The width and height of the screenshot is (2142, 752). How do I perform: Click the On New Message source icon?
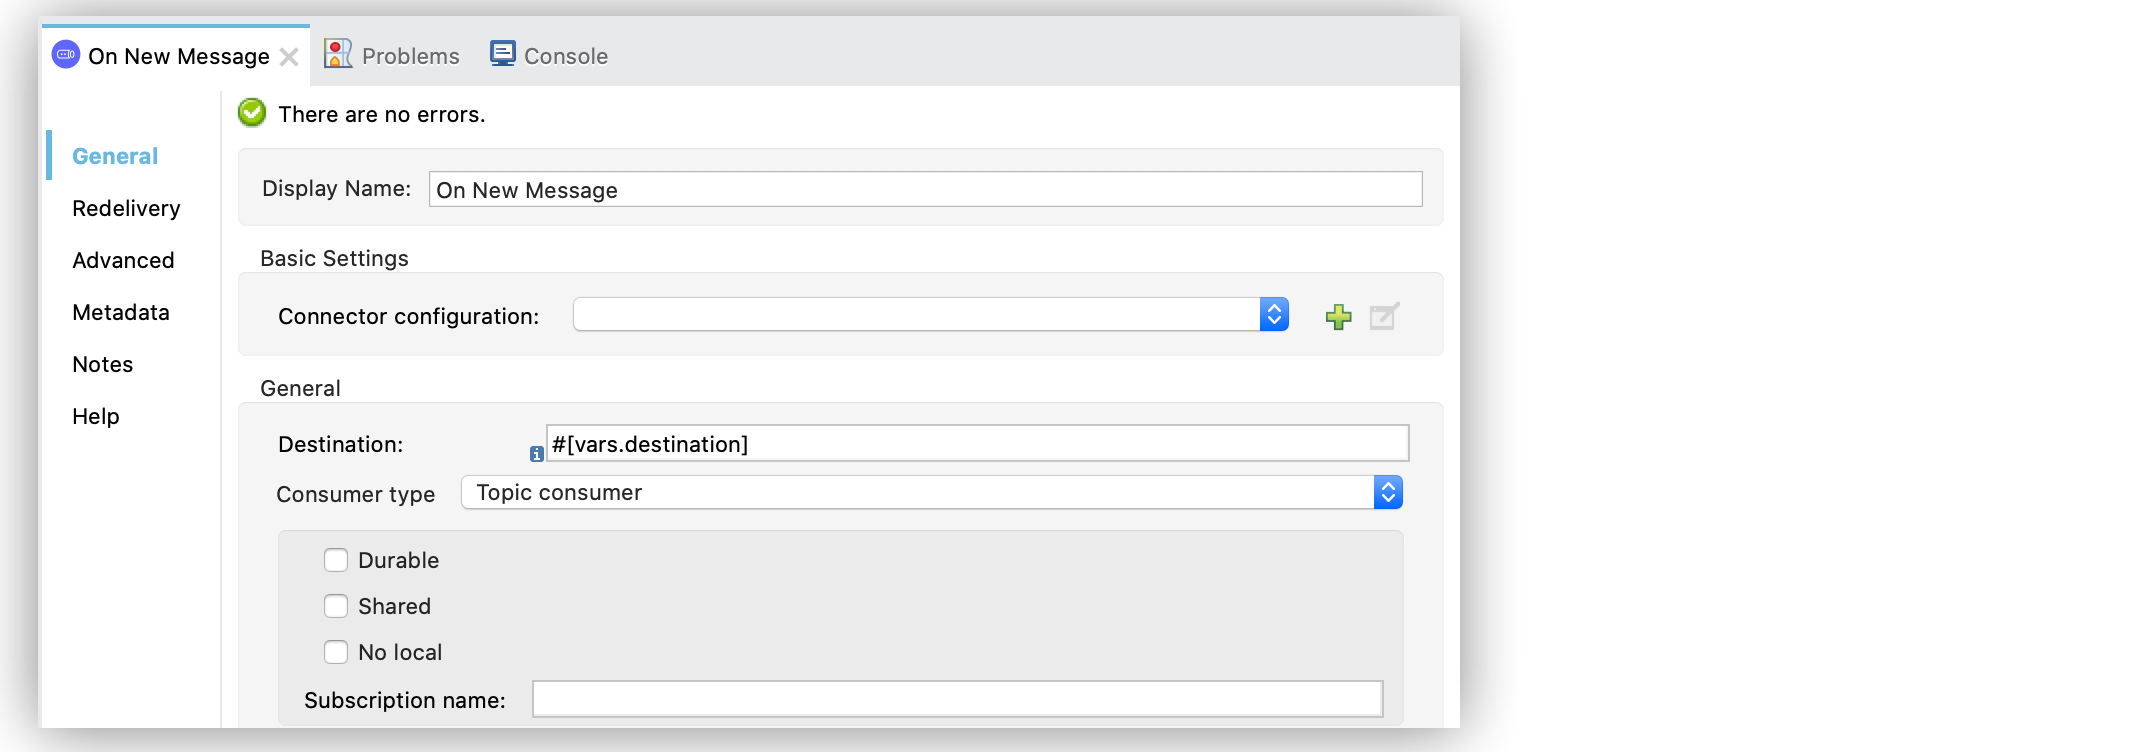click(x=66, y=55)
